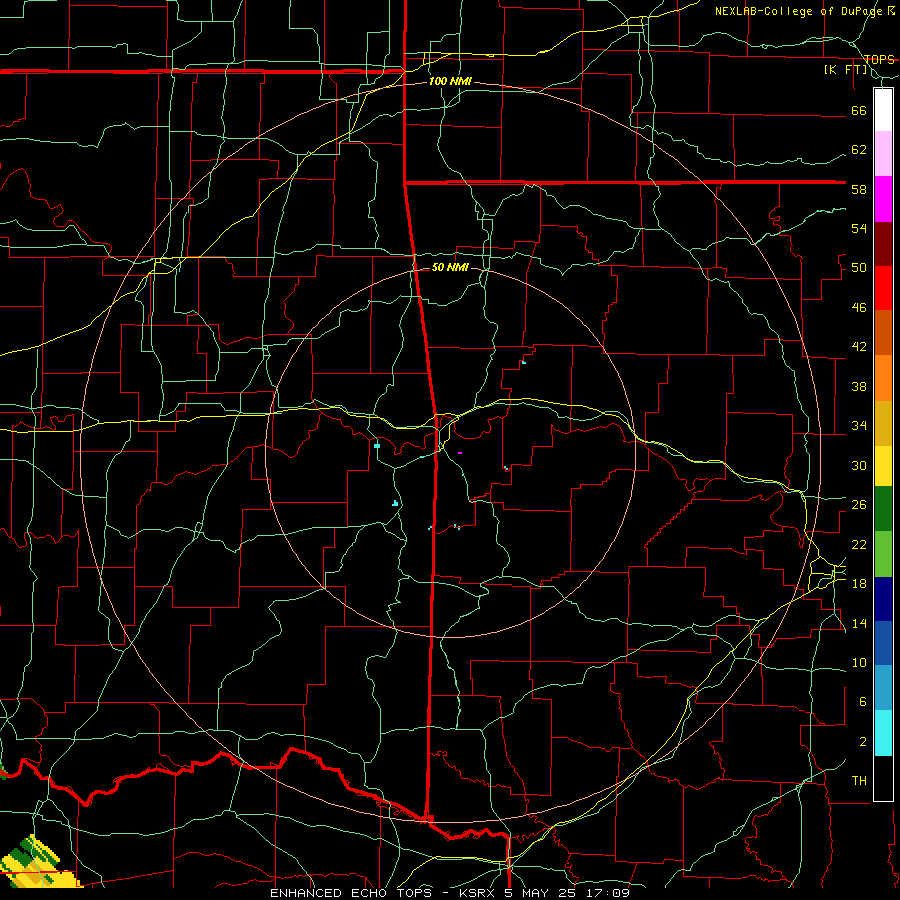Screen dimensions: 900x900
Task: Click the 50 NMI range ring label
Action: tap(450, 267)
